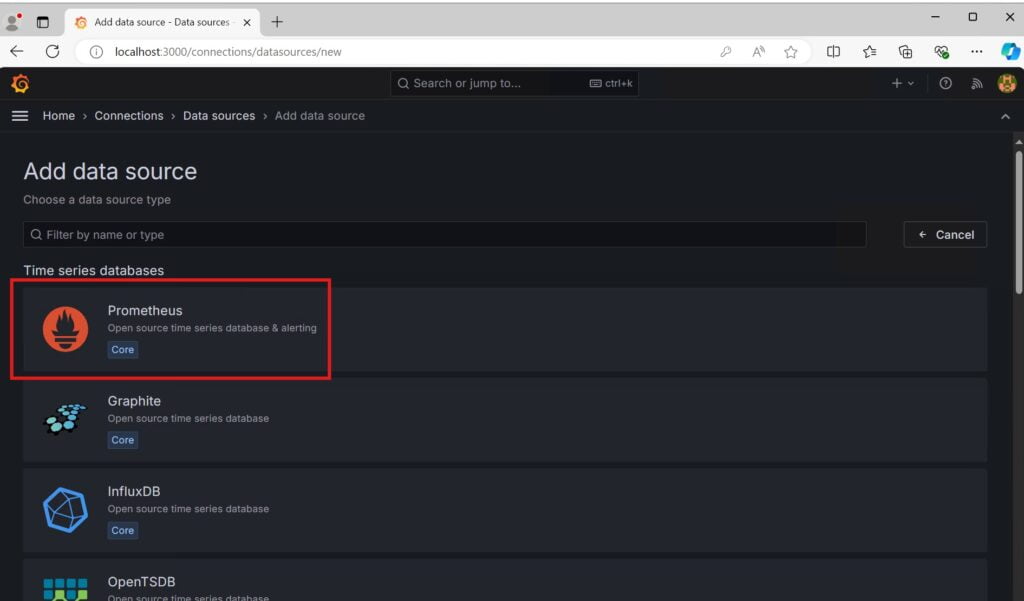Open the Grafana news feed icon

point(977,84)
